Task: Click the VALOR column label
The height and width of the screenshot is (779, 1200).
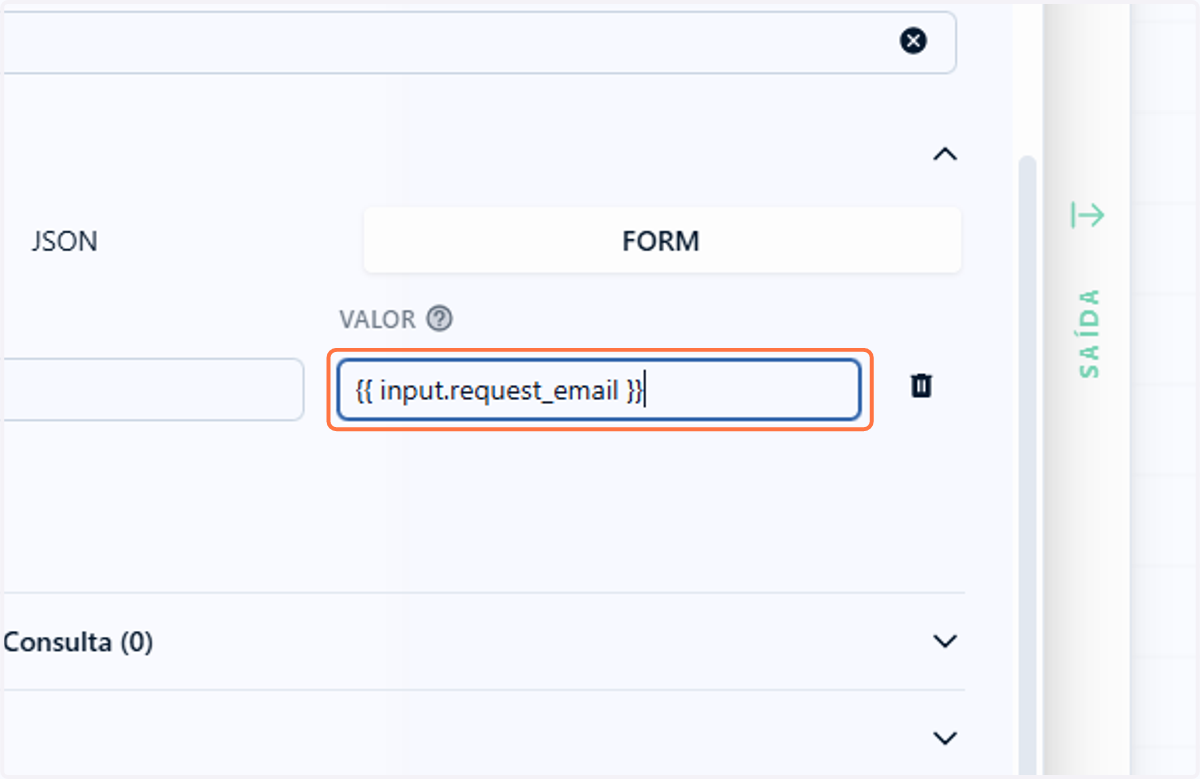Action: click(377, 320)
